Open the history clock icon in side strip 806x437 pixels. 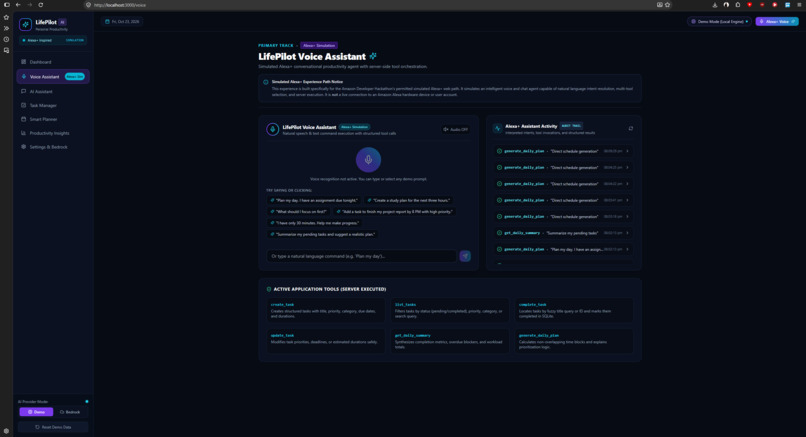click(6, 40)
